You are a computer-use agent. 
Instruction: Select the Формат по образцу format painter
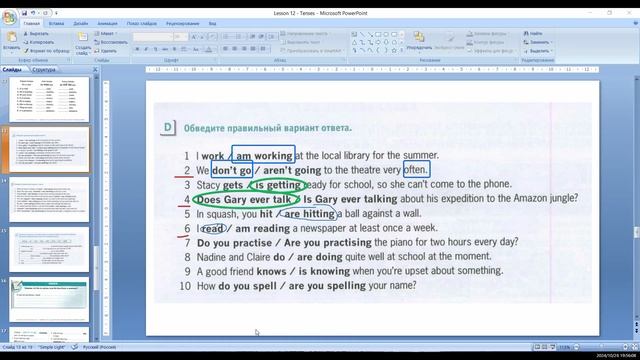(x=47, y=51)
